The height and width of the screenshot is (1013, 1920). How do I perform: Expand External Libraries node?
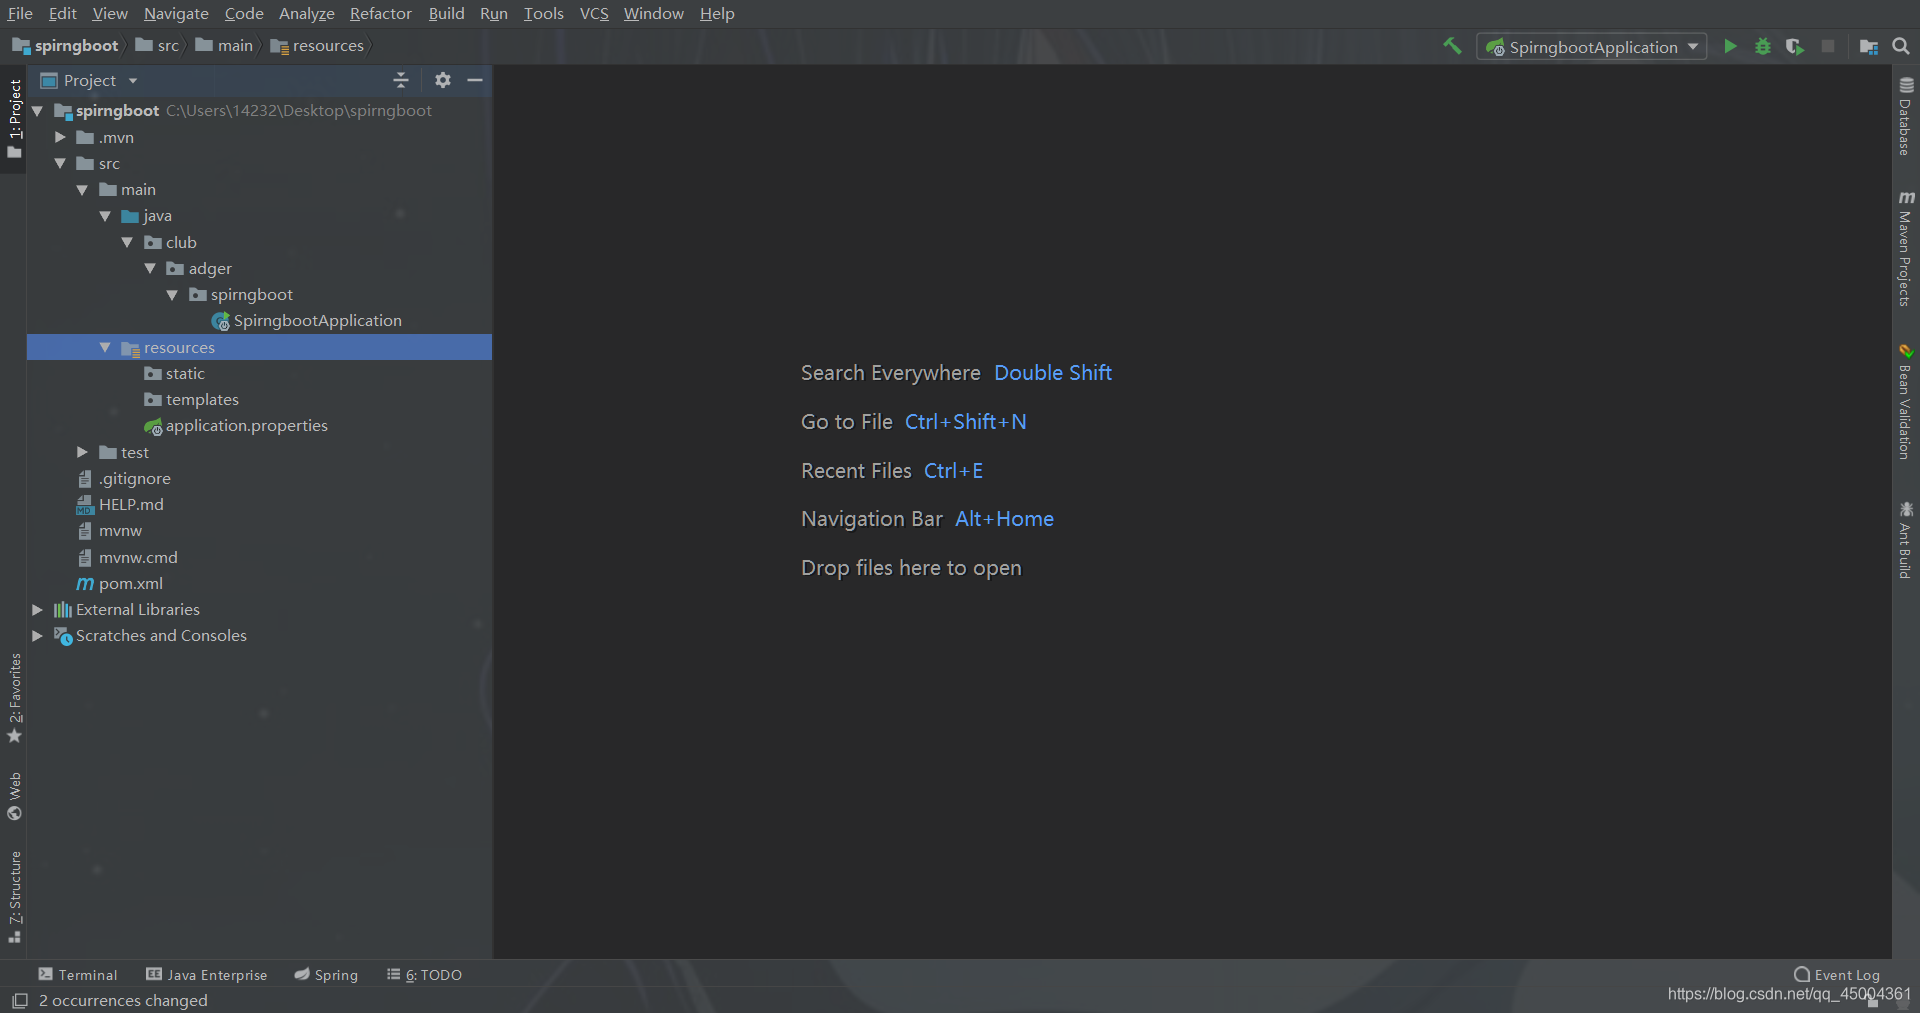[37, 609]
